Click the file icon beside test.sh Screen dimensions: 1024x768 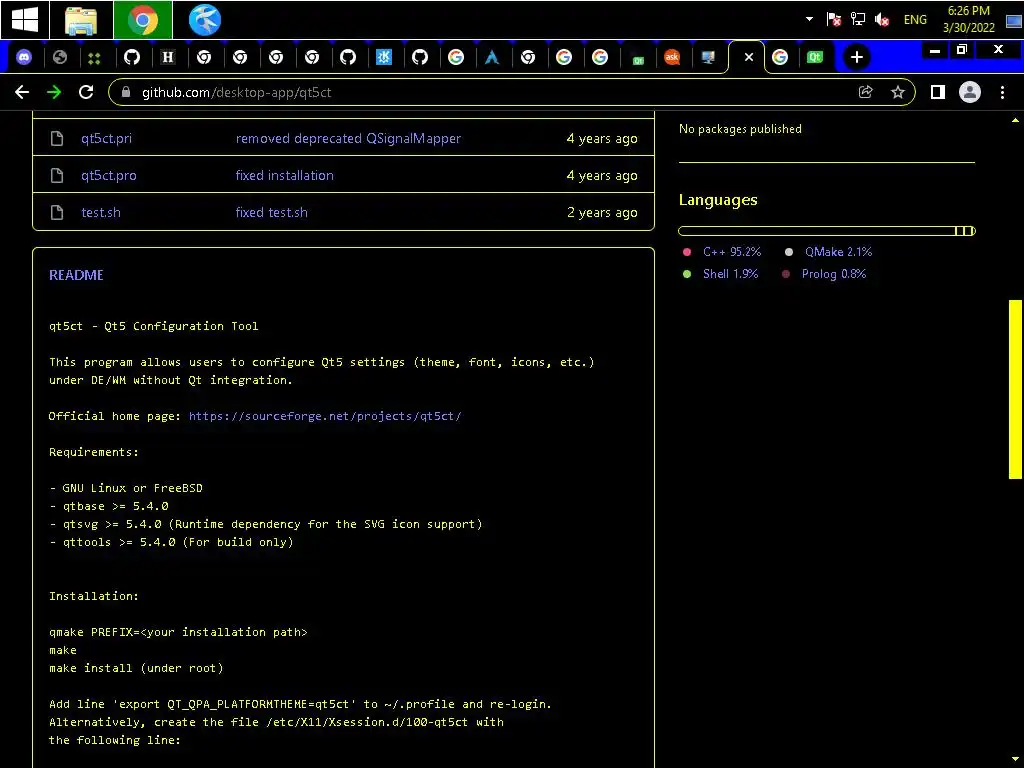point(57,212)
